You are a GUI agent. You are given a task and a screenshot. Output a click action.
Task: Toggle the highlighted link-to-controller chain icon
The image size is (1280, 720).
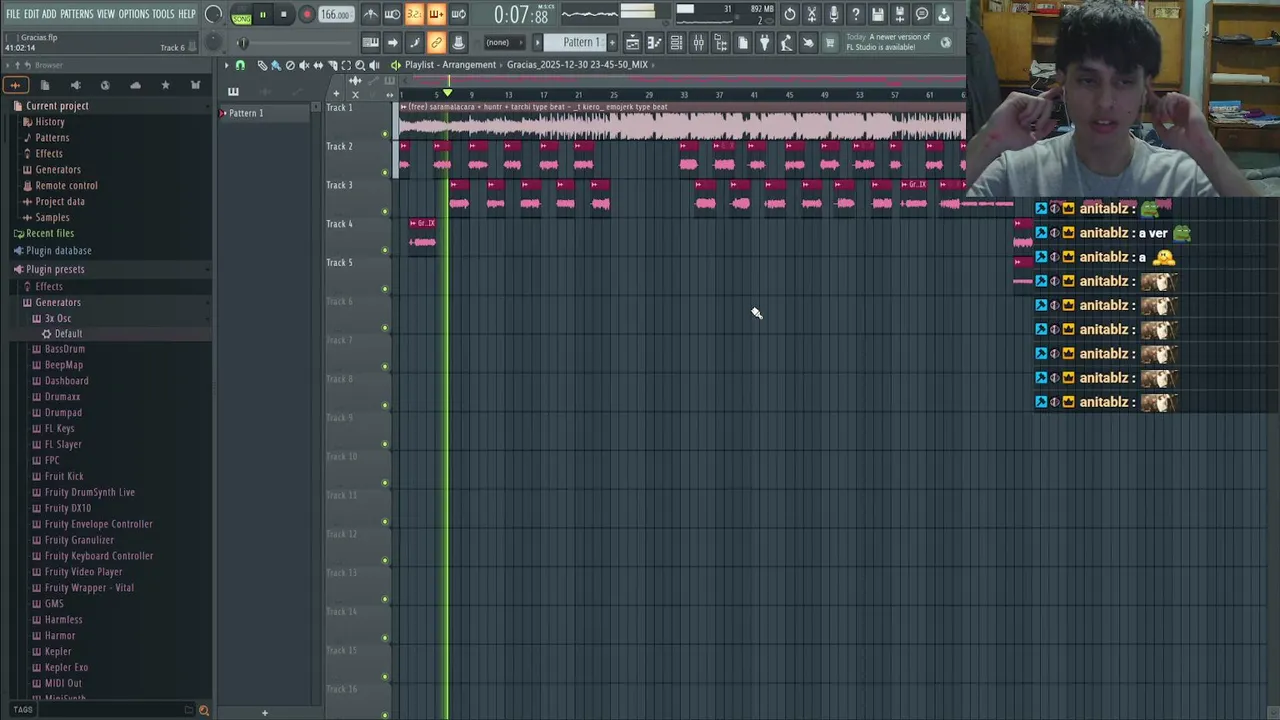click(436, 42)
